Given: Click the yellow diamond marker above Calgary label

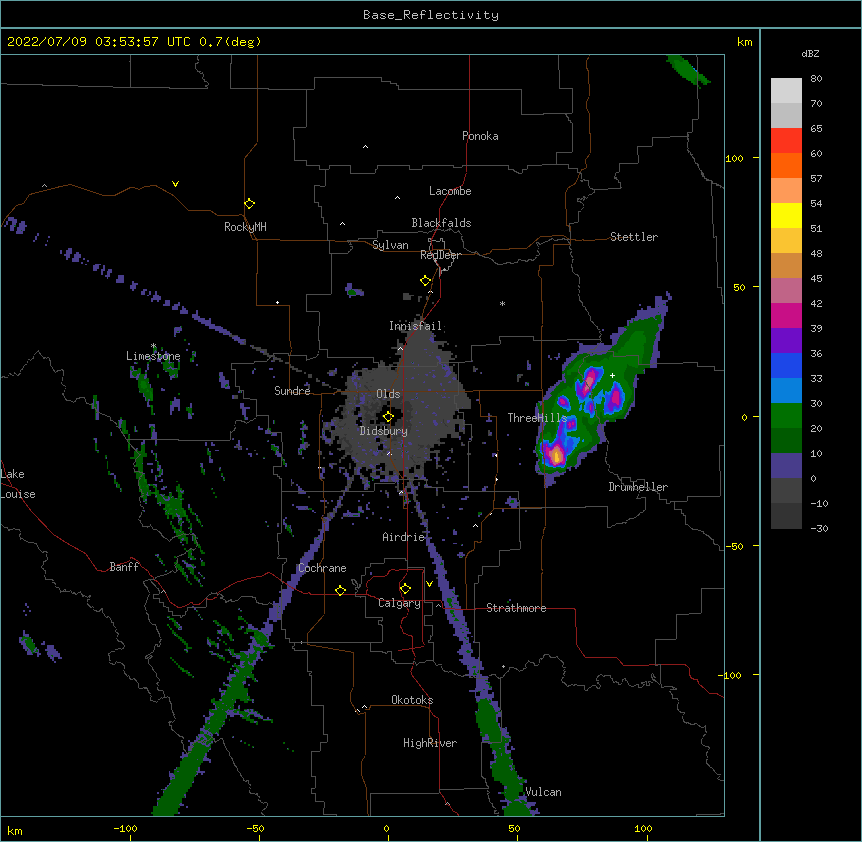Looking at the screenshot, I should pyautogui.click(x=405, y=589).
